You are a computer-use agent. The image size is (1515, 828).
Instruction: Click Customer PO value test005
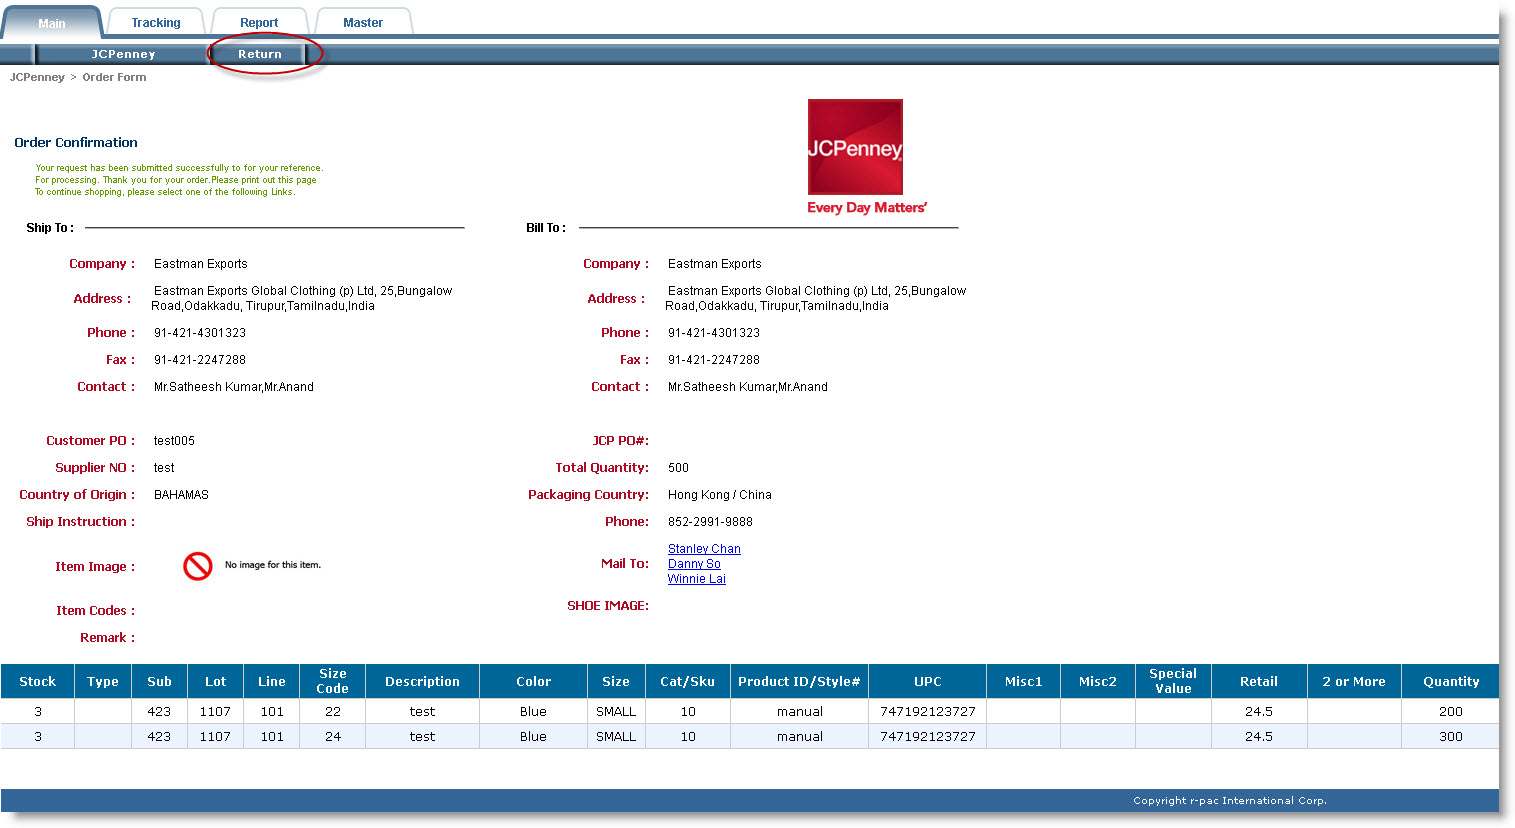(x=174, y=441)
